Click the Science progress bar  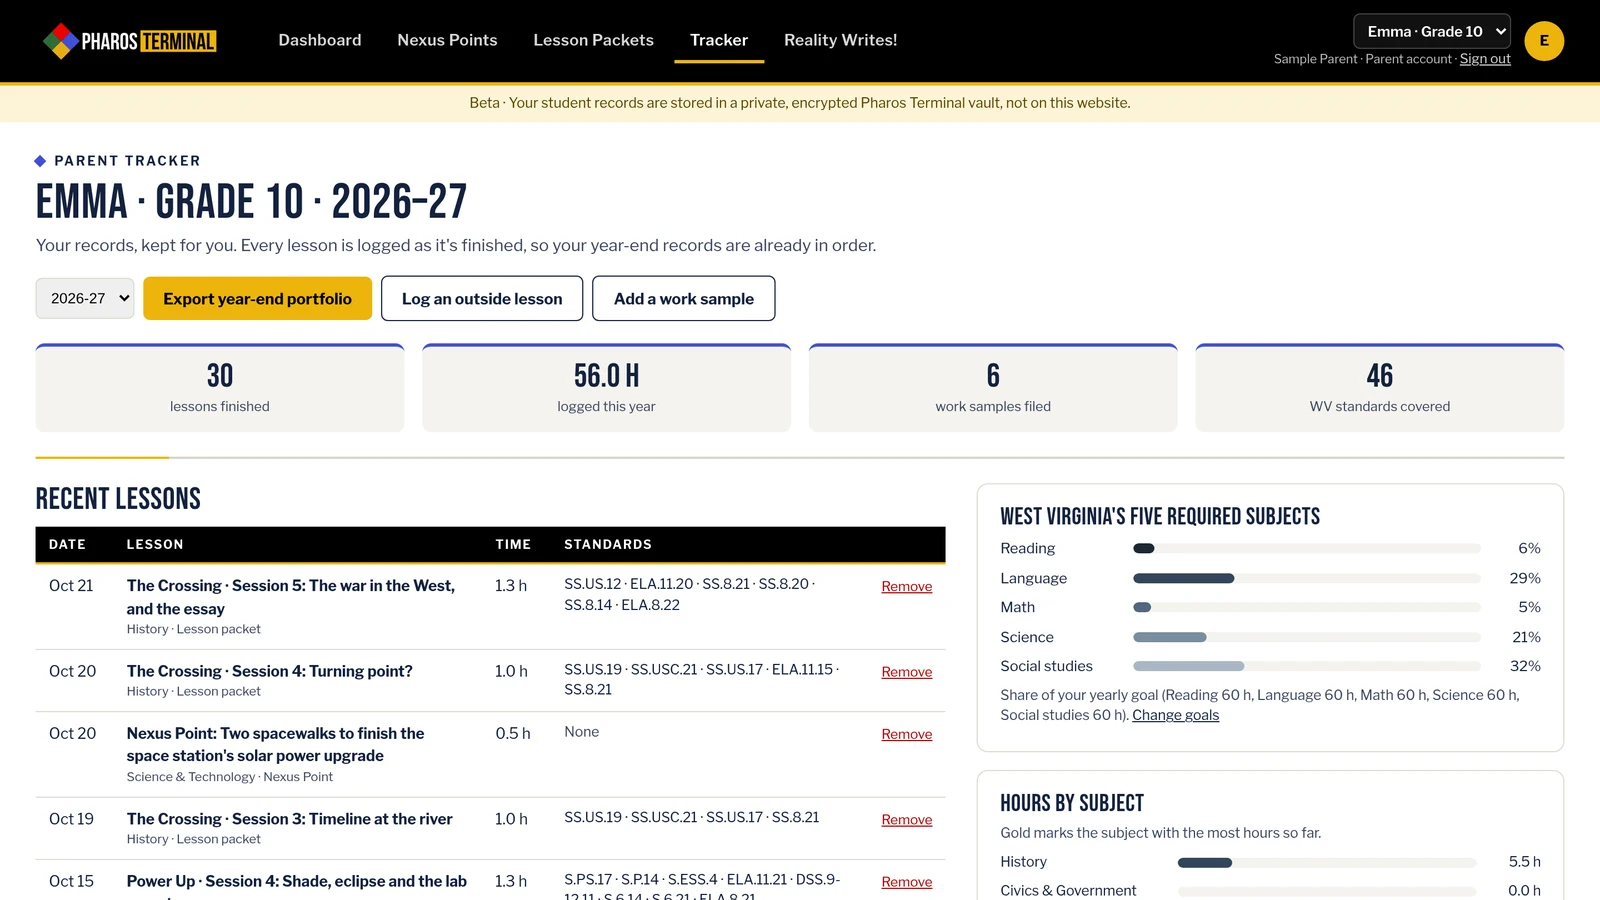1306,637
